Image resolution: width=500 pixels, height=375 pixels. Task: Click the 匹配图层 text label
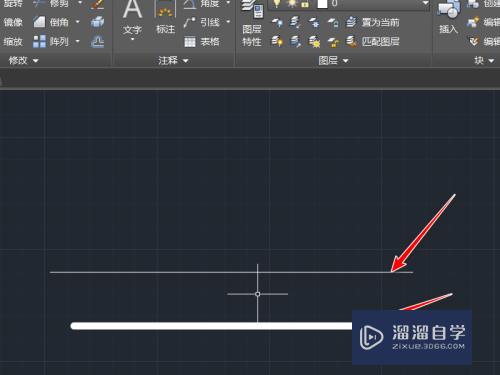381,41
